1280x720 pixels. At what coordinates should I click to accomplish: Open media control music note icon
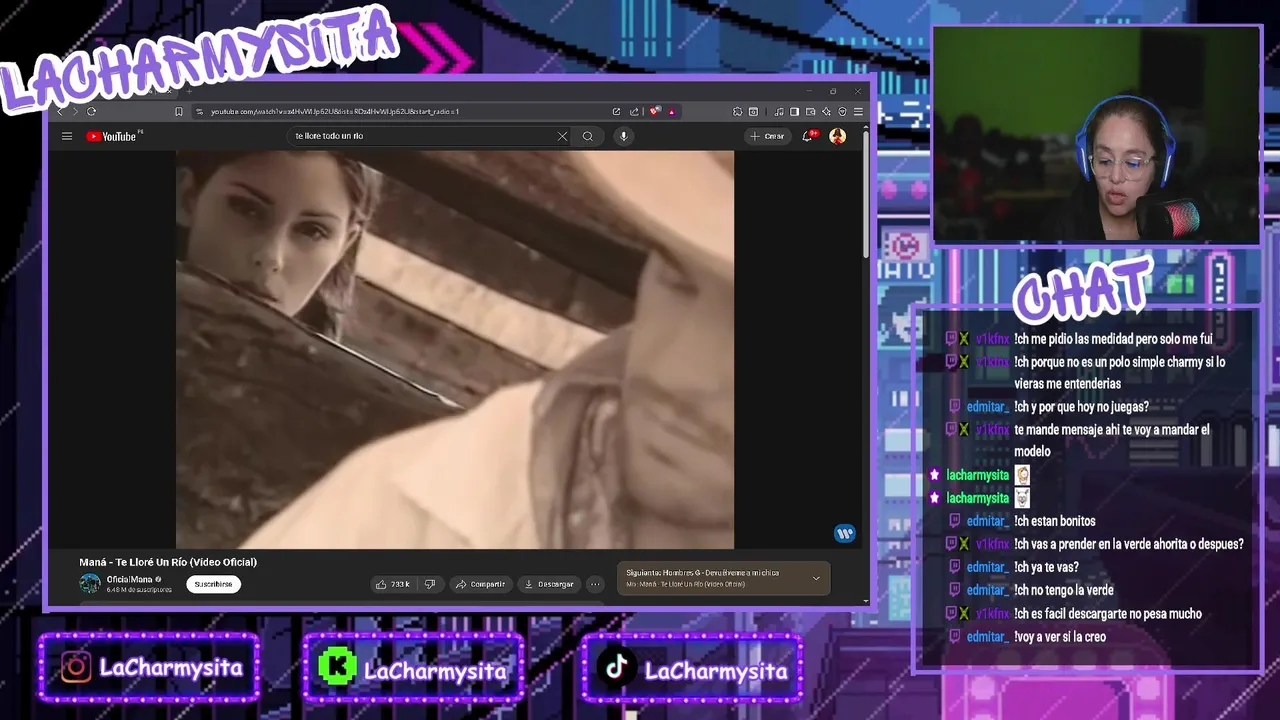click(779, 111)
